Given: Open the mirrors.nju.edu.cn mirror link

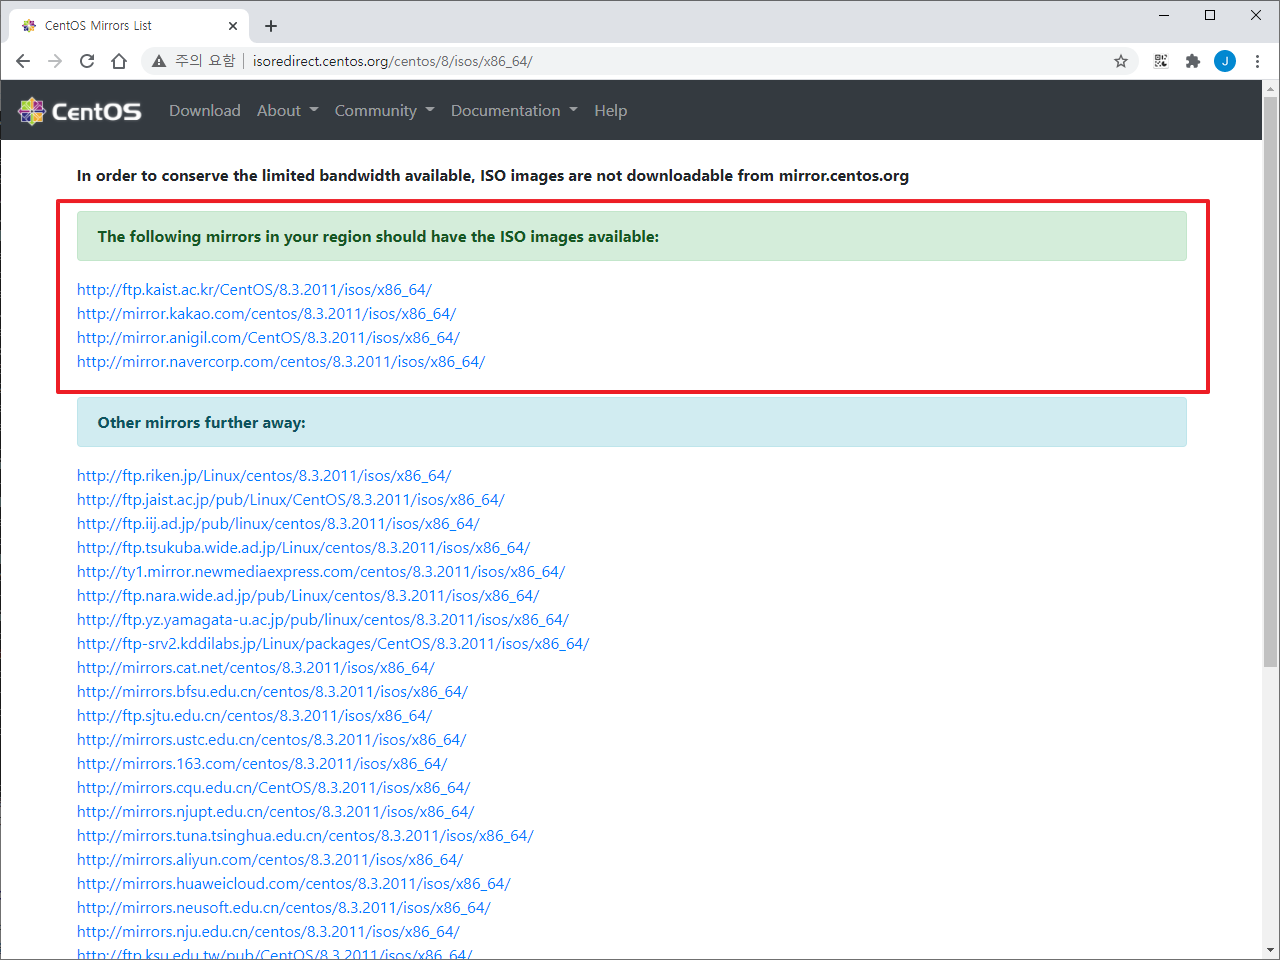Looking at the screenshot, I should tap(268, 932).
